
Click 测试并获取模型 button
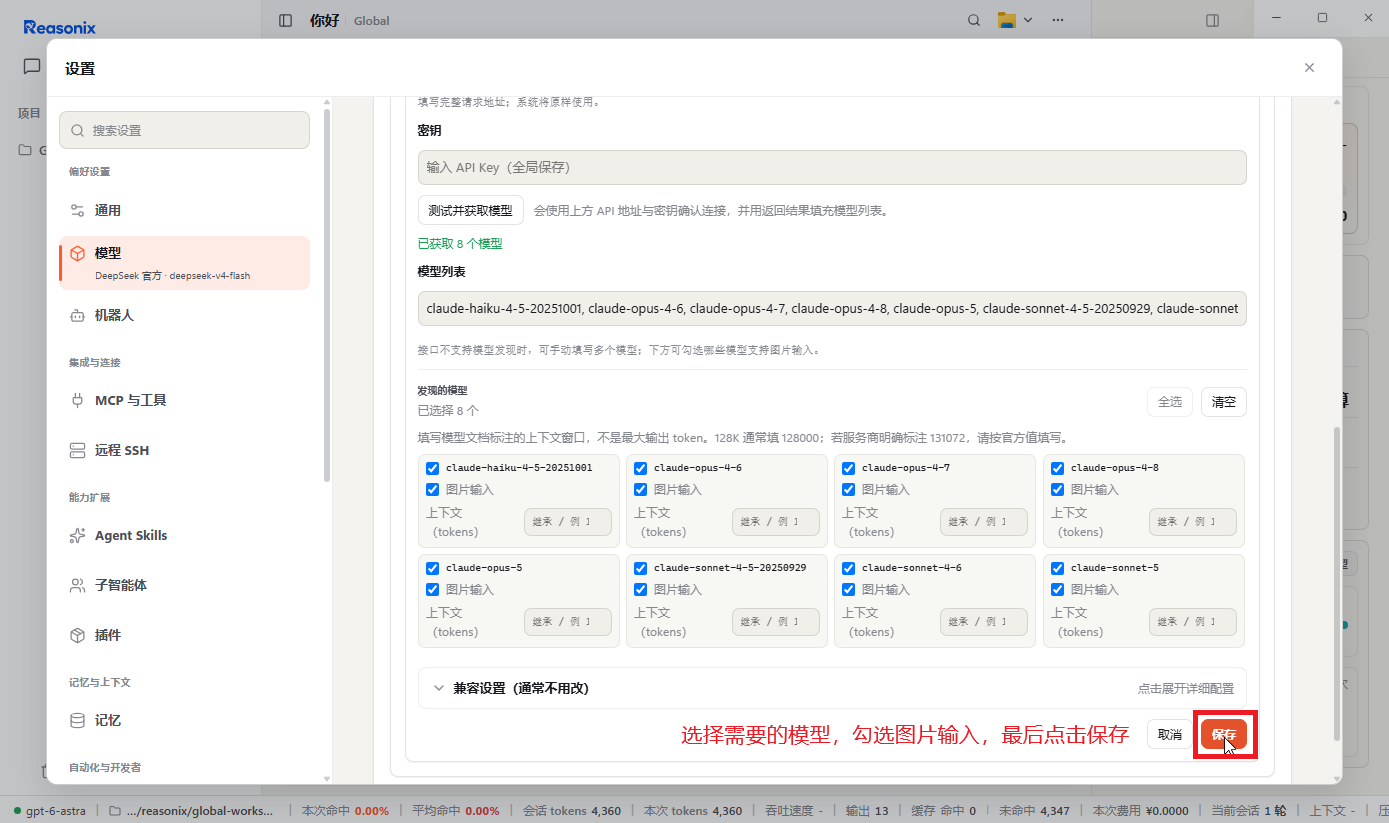[x=470, y=210]
